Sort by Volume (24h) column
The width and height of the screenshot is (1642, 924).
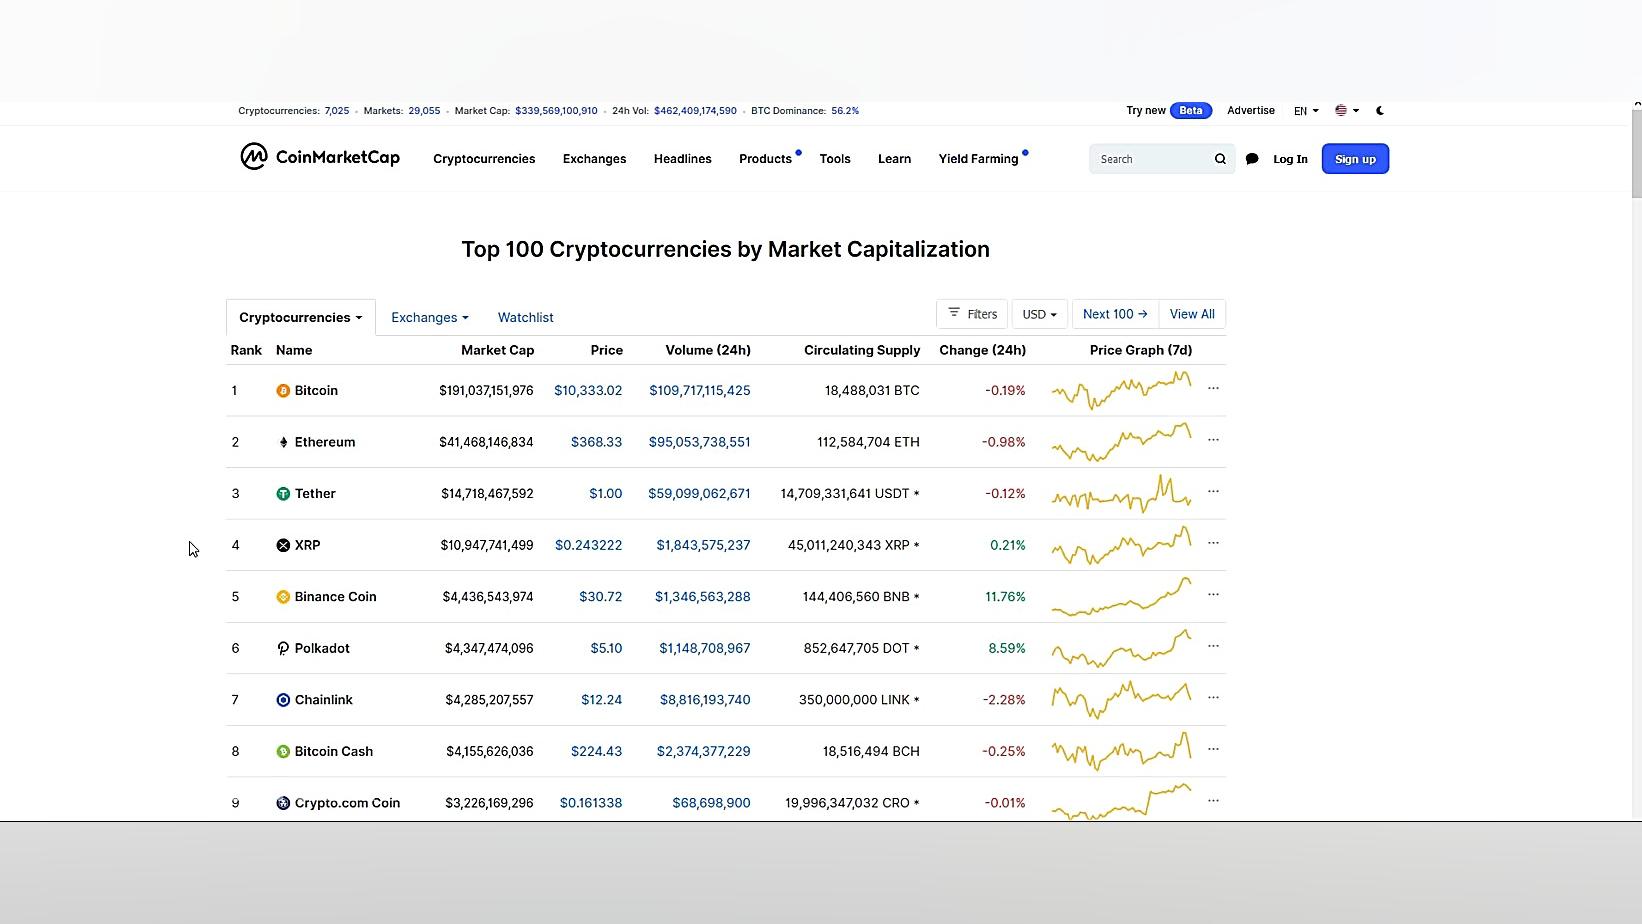tap(708, 350)
